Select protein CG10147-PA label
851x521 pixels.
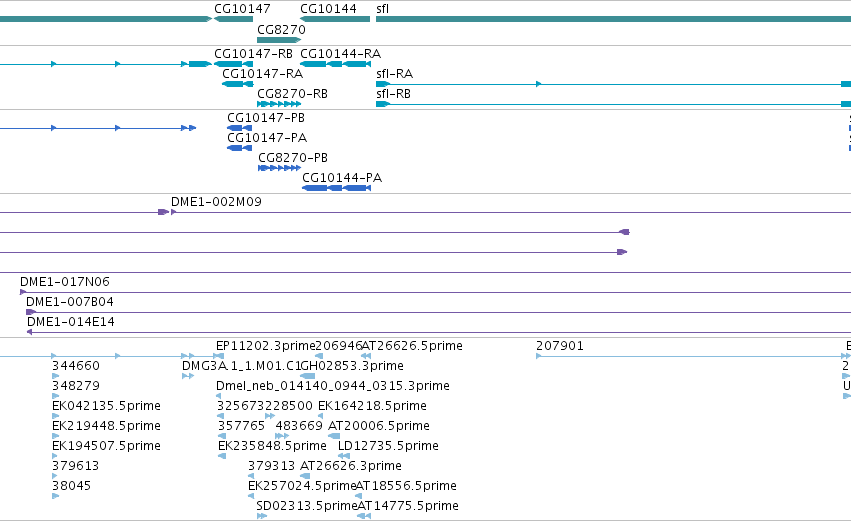click(267, 137)
